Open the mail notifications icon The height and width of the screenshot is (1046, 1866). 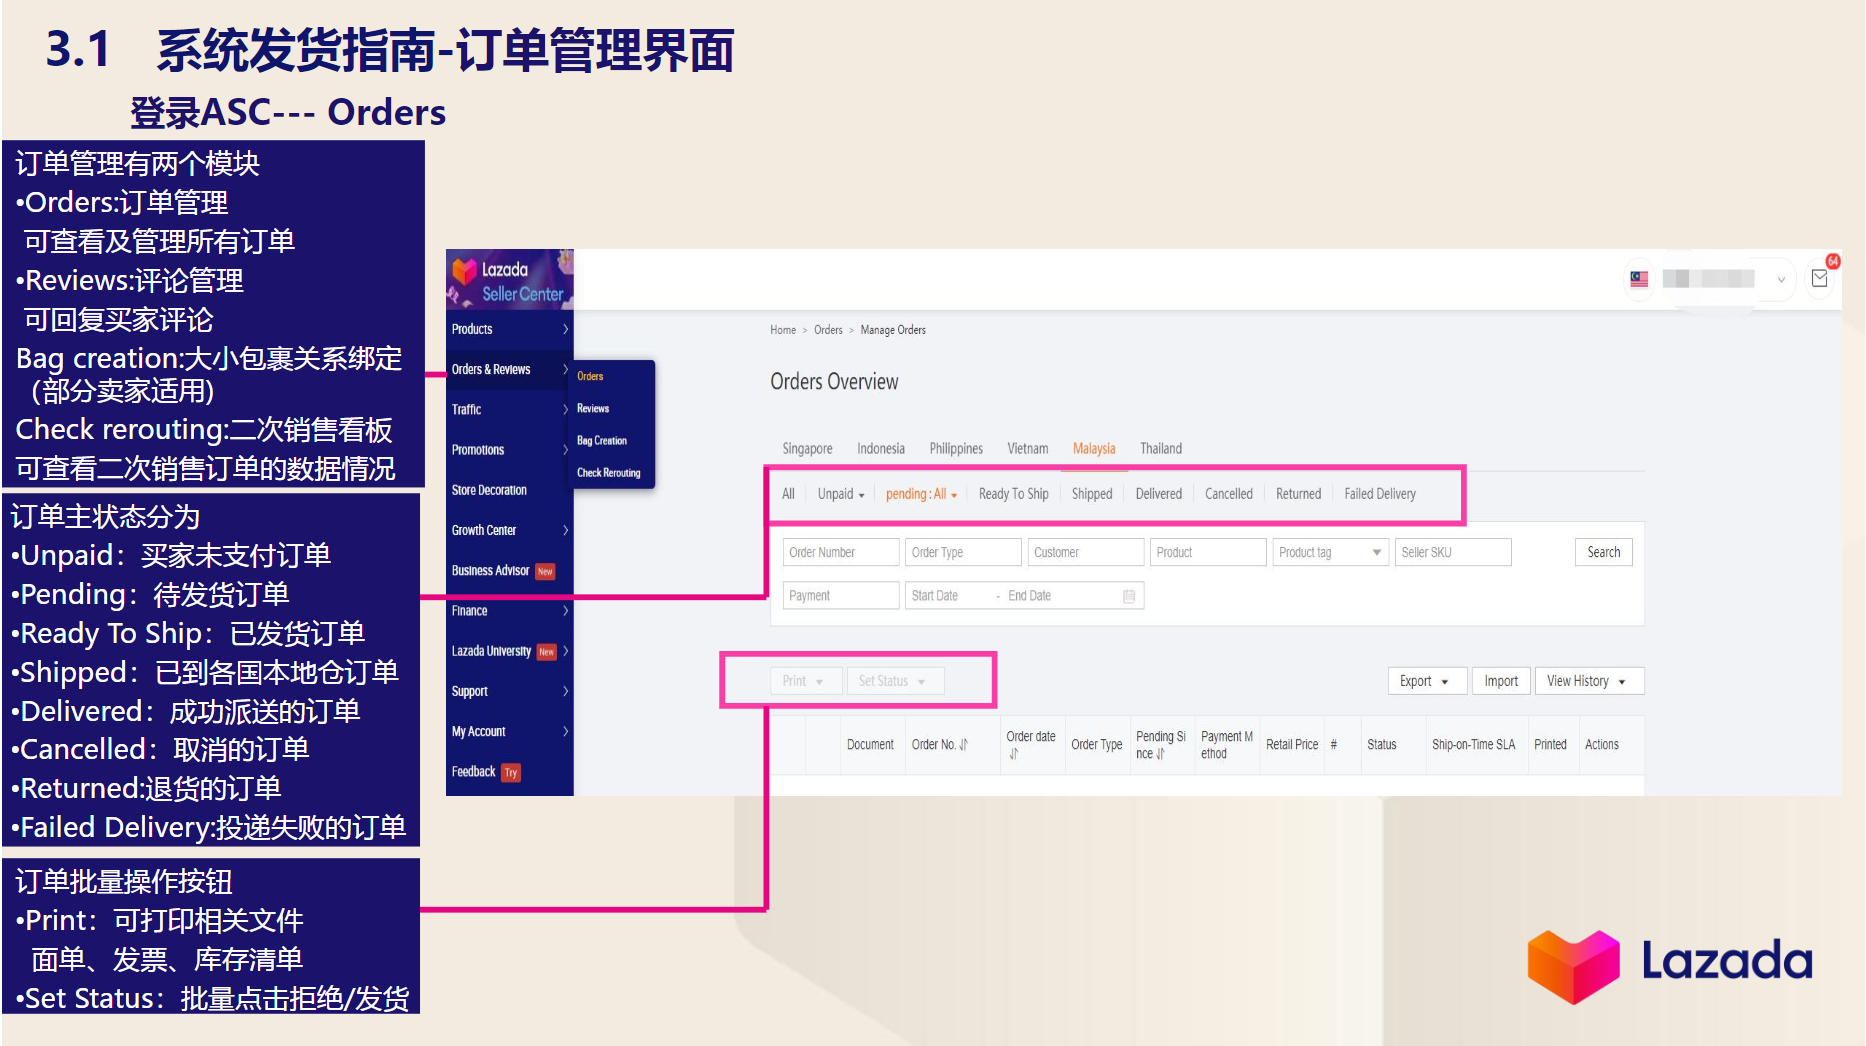coord(1820,279)
